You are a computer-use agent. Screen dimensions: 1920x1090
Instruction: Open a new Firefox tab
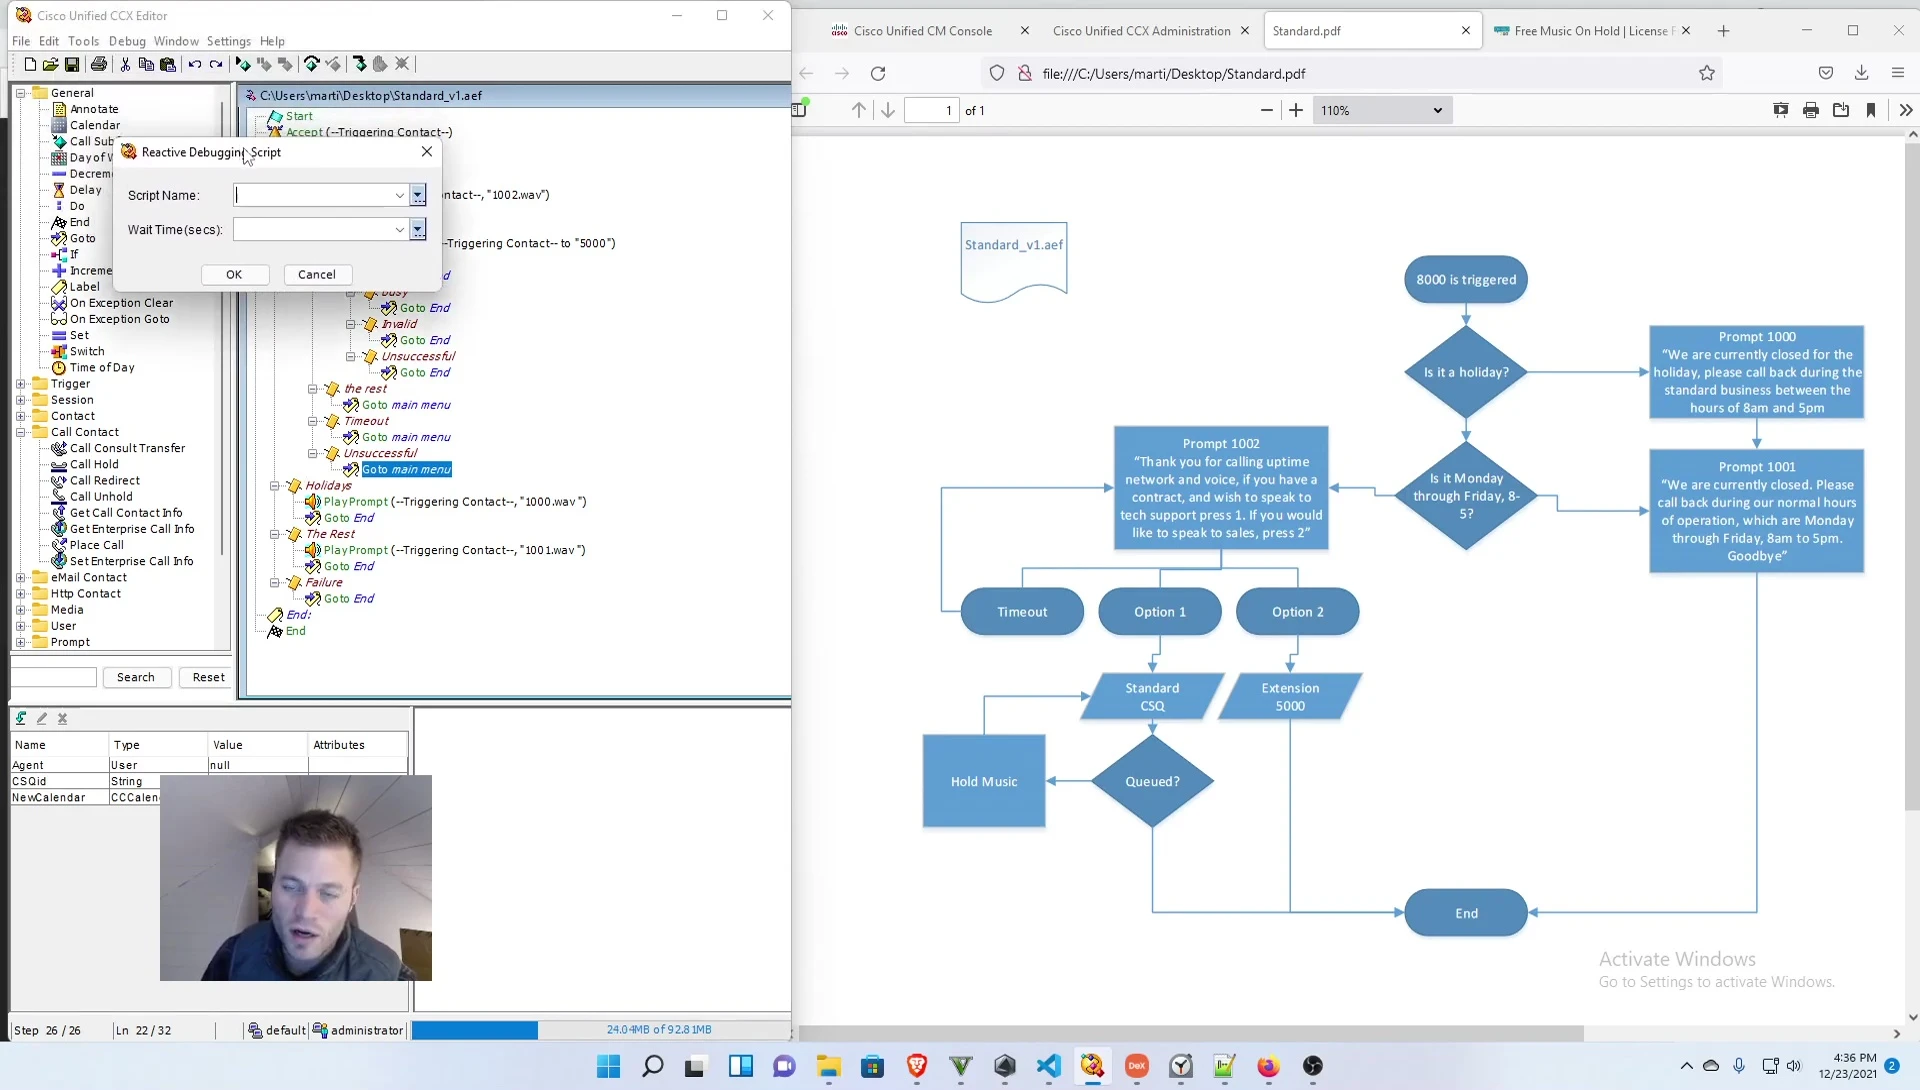[1723, 31]
